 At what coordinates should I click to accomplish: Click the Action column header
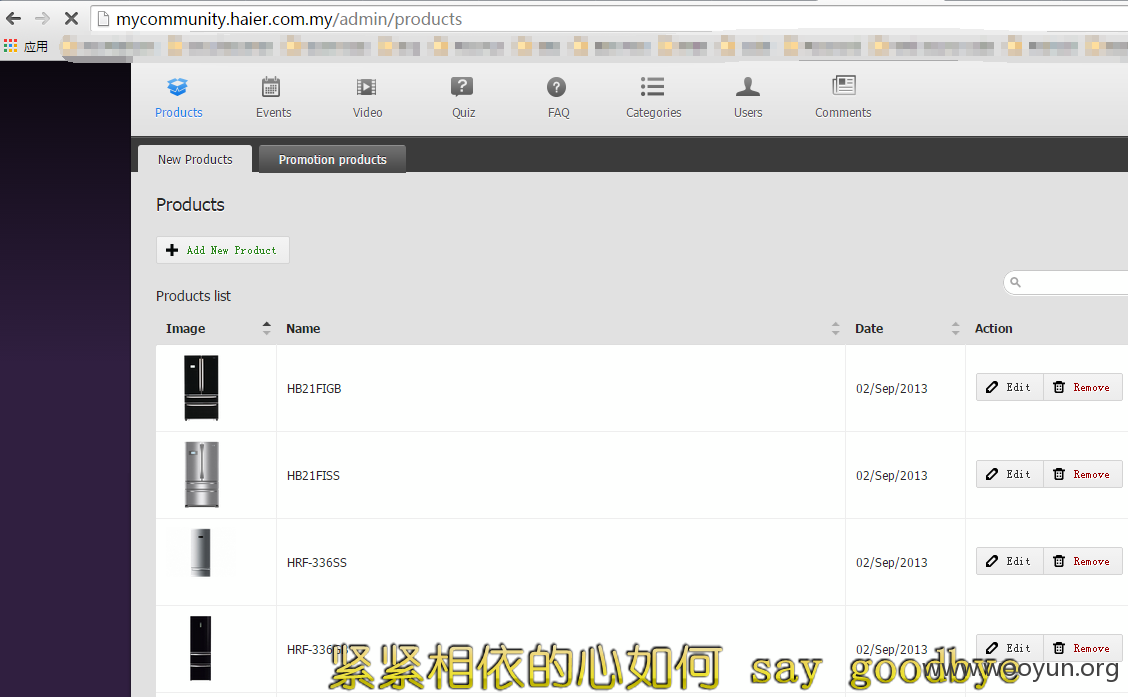[993, 328]
